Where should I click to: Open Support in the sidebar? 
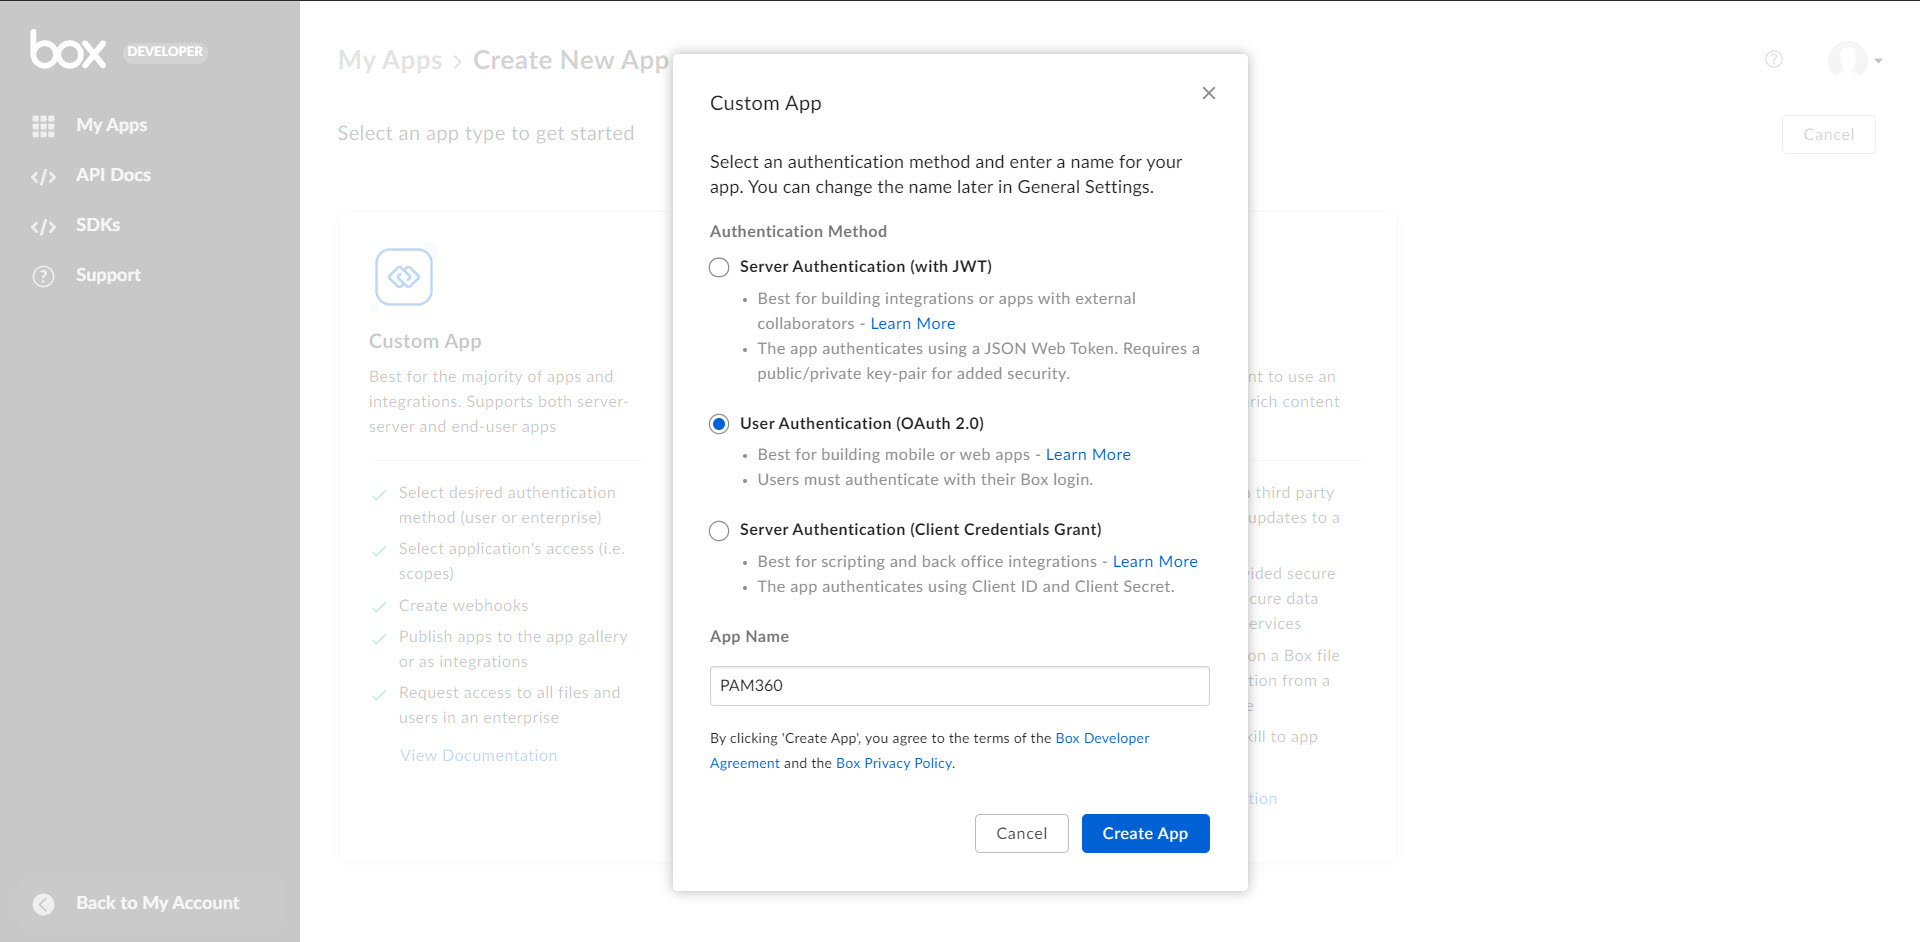pos(108,275)
